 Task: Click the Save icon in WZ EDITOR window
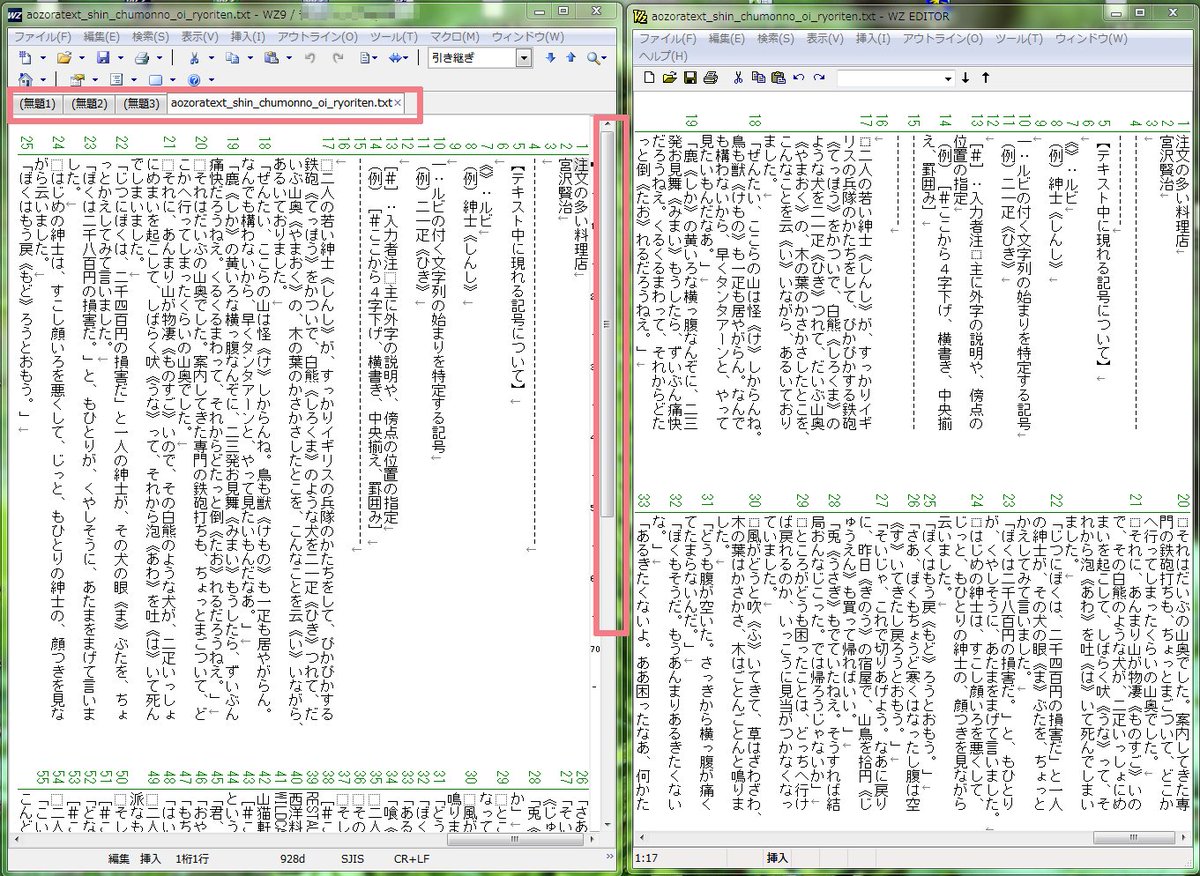coord(690,78)
